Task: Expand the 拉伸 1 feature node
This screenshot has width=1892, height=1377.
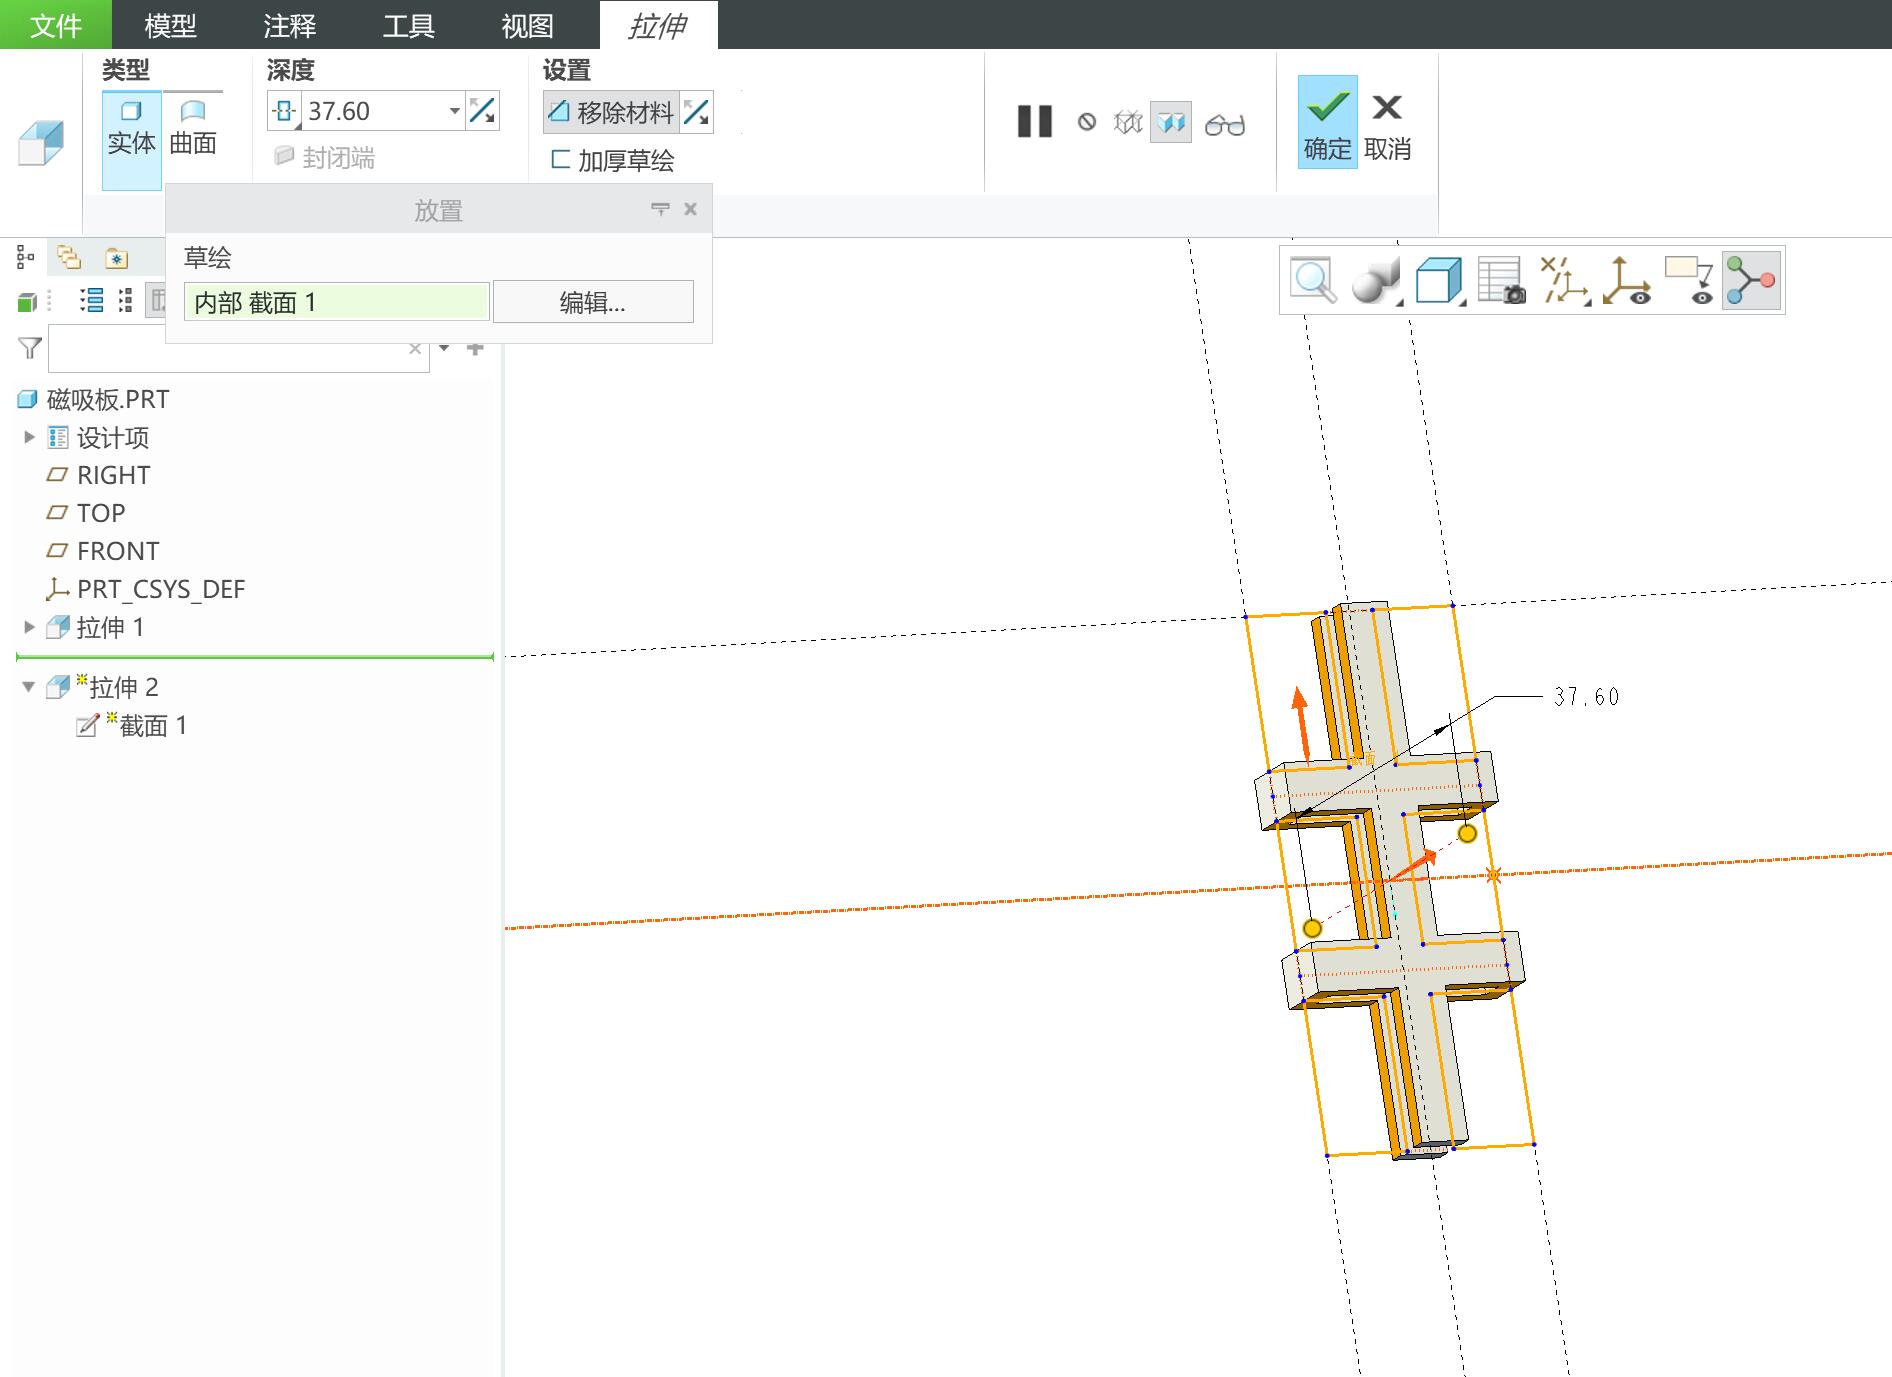Action: click(29, 627)
